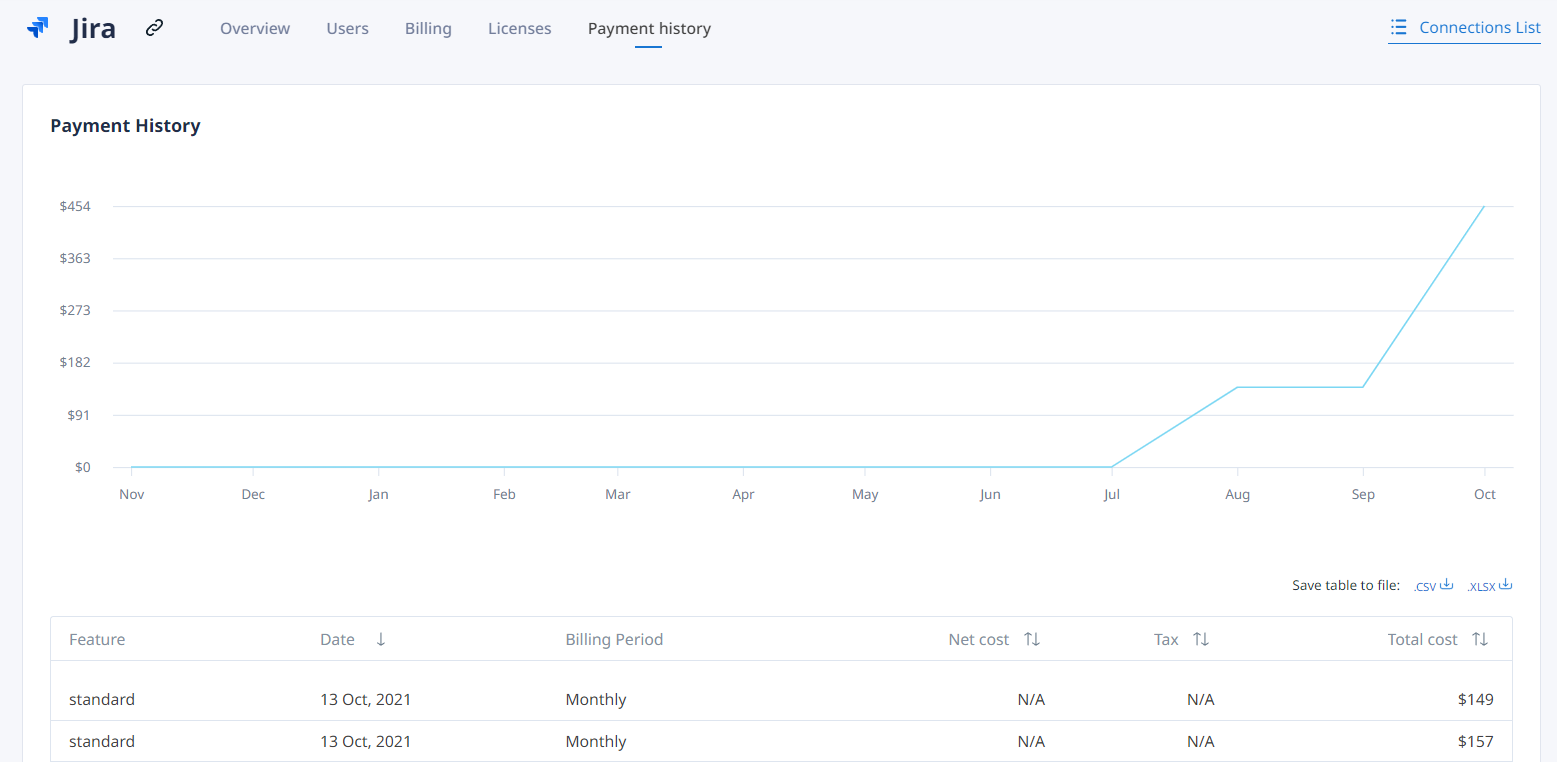Switch to the Users tab
The height and width of the screenshot is (762, 1557).
[x=347, y=28]
